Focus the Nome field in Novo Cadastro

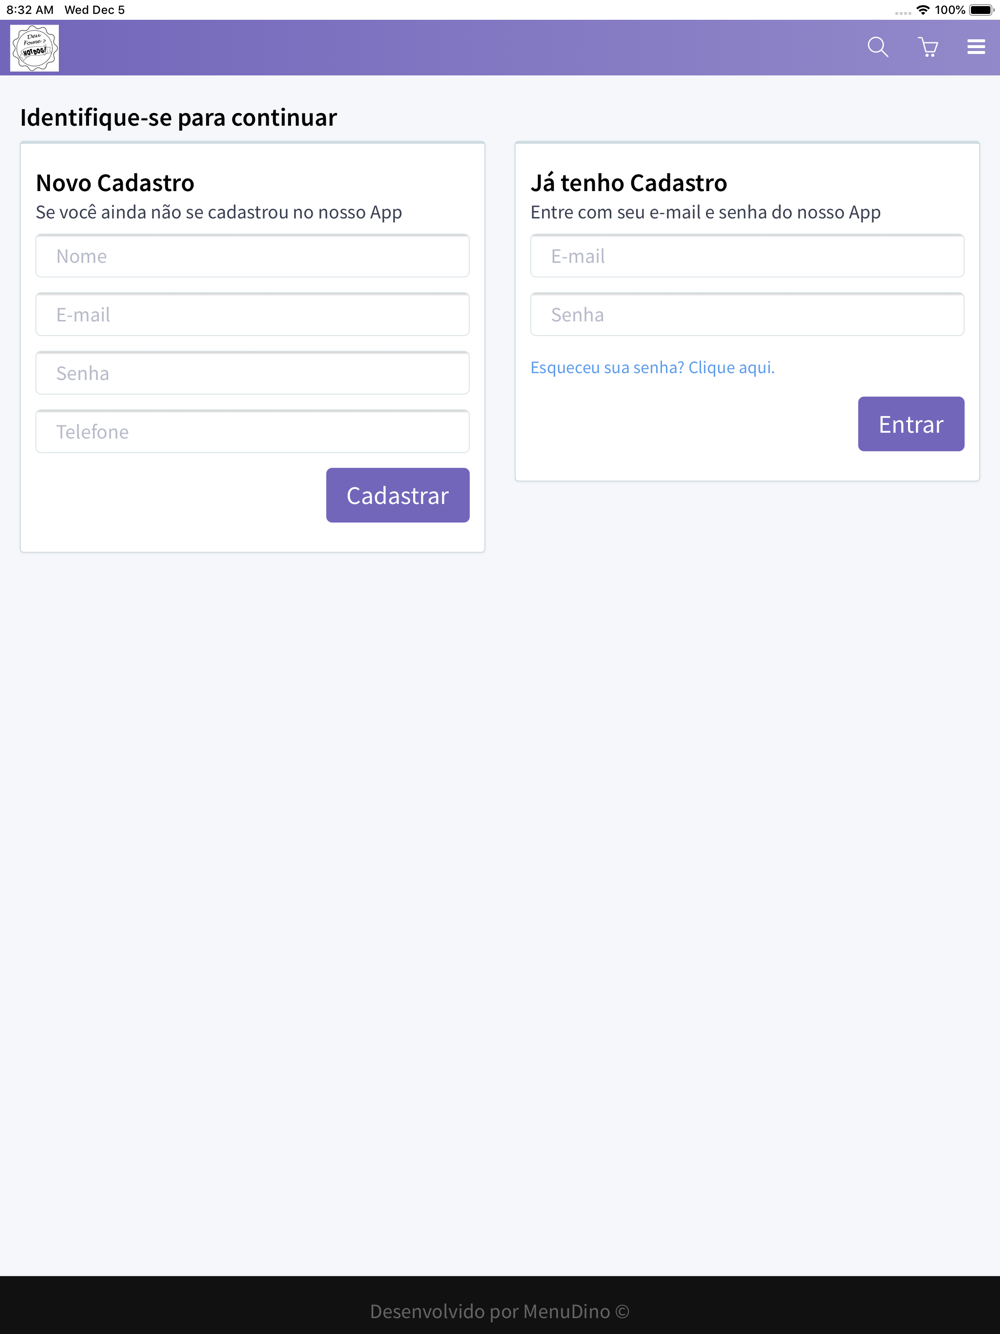point(253,256)
